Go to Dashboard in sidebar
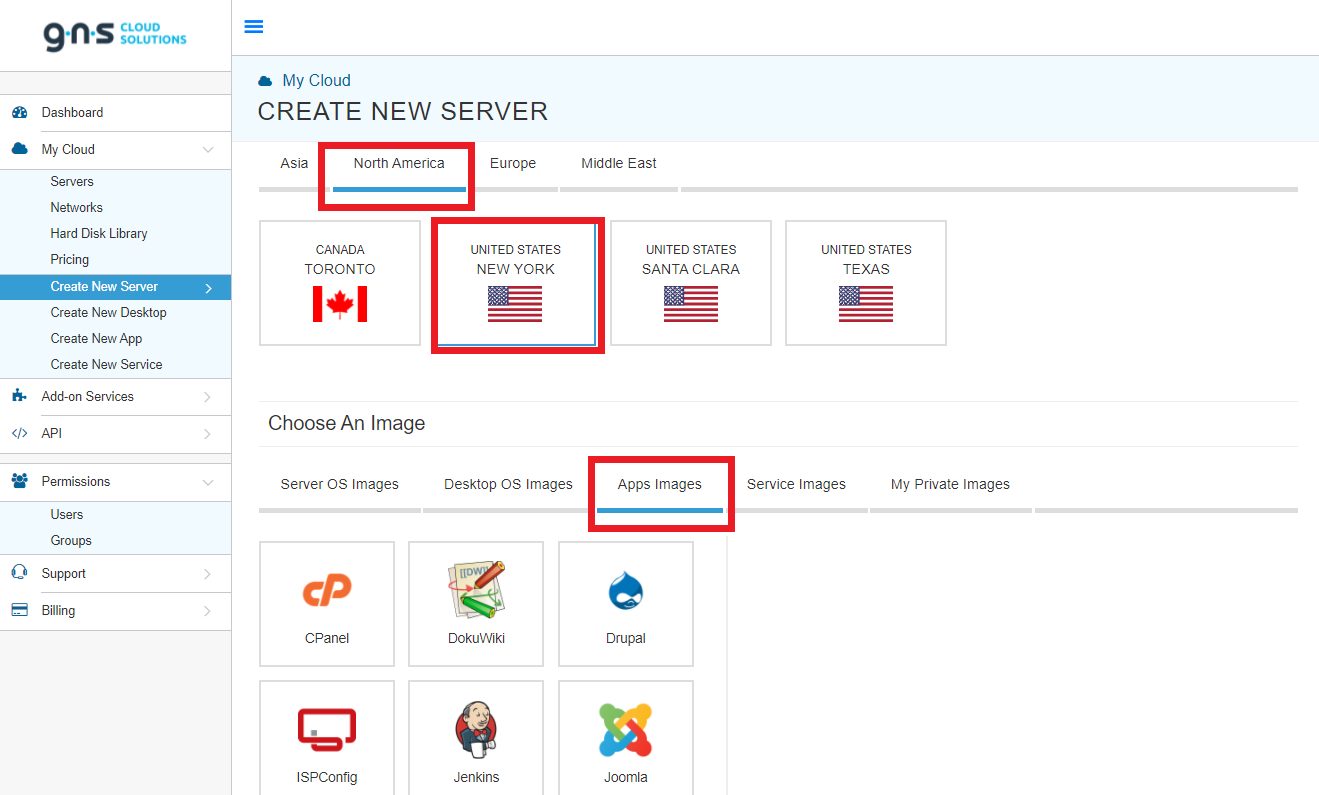 click(x=72, y=113)
